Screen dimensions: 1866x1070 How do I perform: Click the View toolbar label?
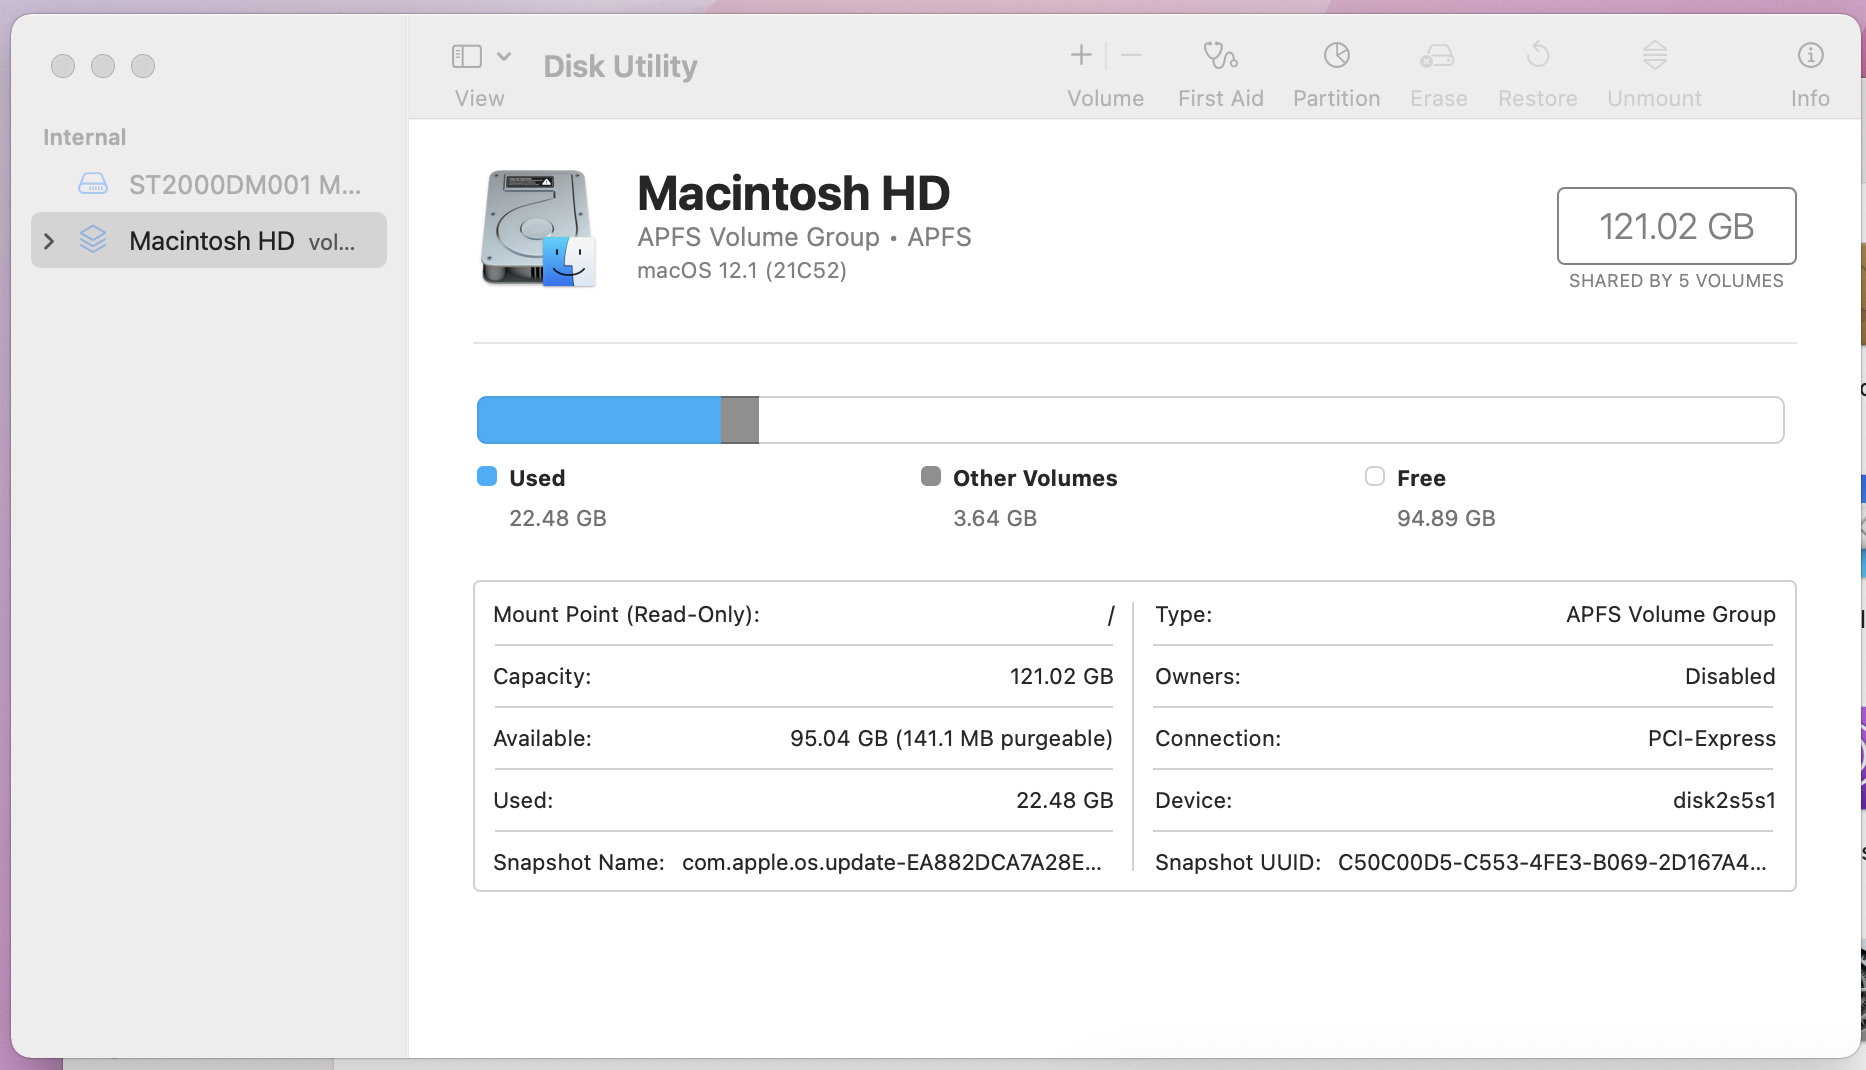click(479, 98)
